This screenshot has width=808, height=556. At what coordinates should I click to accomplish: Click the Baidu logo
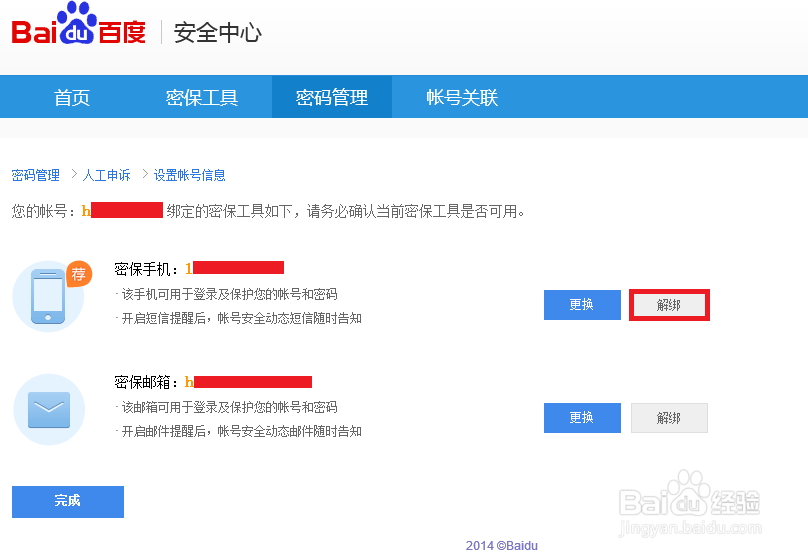[x=79, y=23]
